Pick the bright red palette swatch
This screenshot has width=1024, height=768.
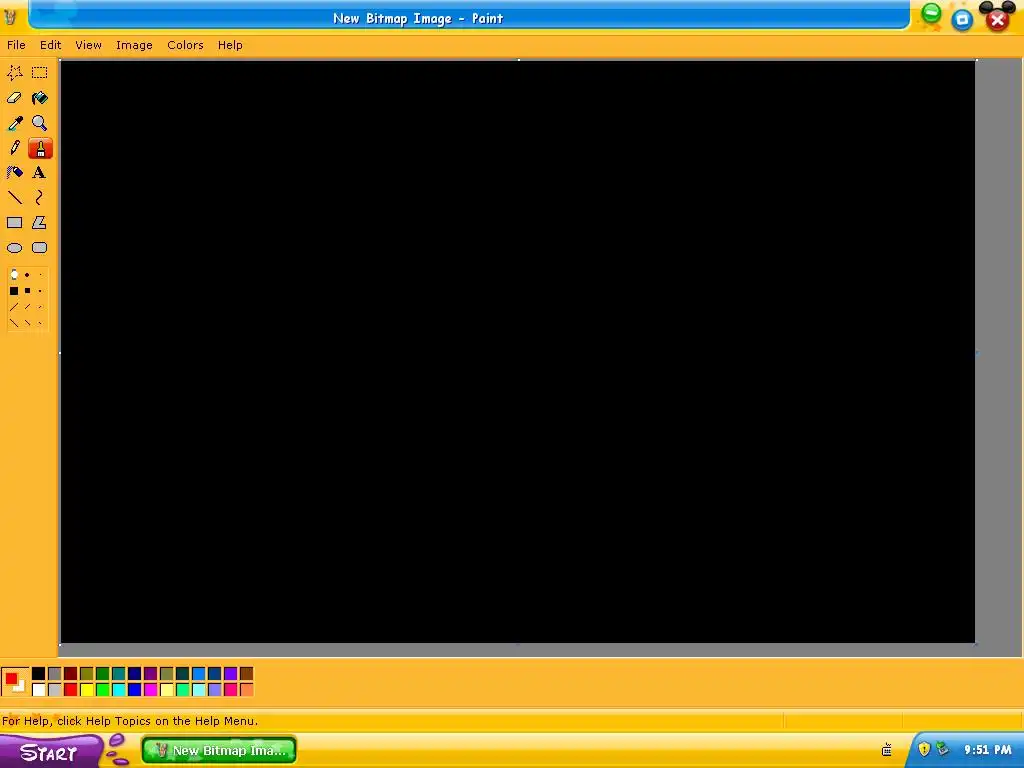click(x=71, y=690)
